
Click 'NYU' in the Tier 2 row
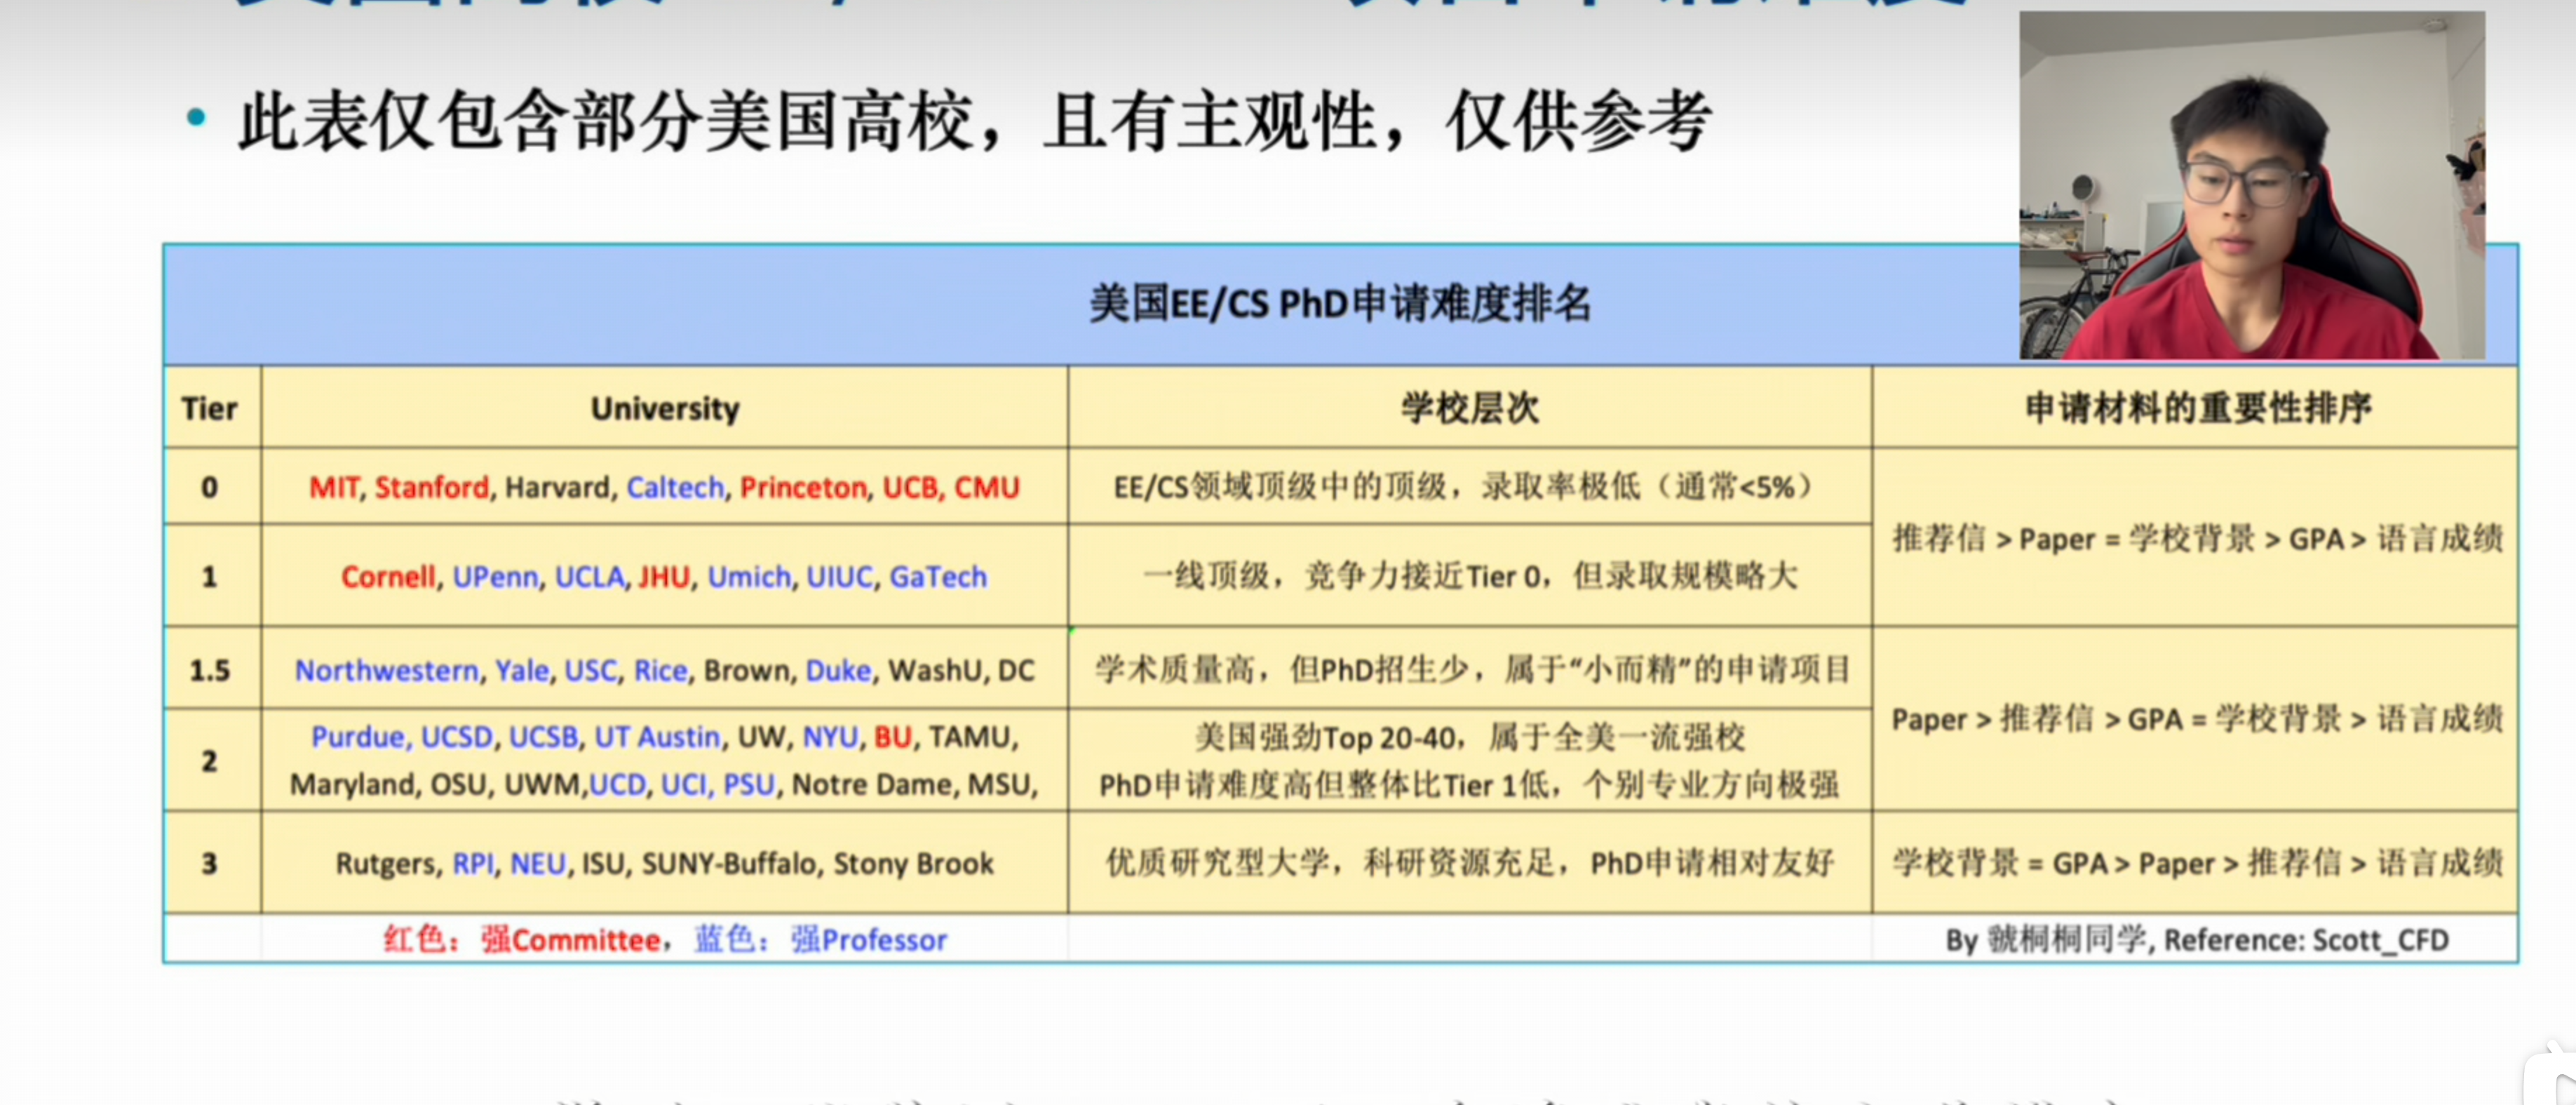831,737
